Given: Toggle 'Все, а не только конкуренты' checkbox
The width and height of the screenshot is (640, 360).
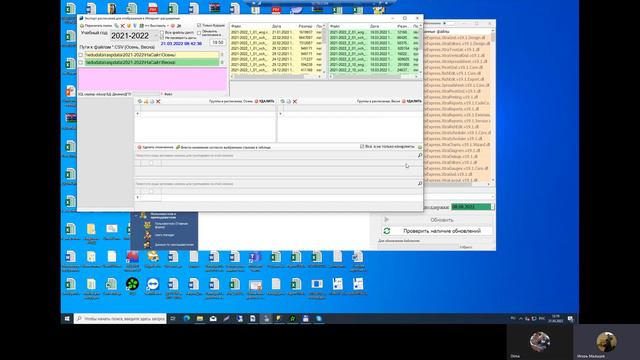Looking at the screenshot, I should (x=362, y=146).
